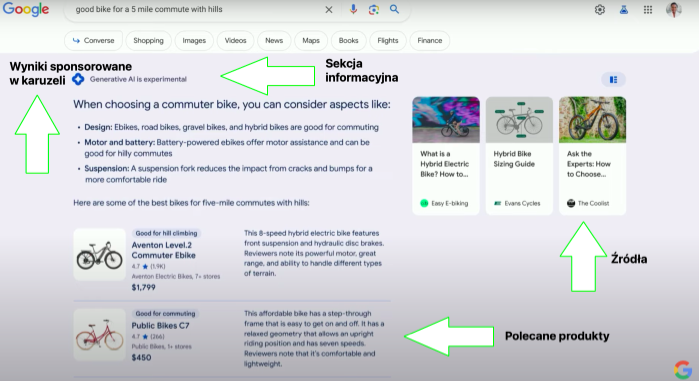Switch to Flights results tab
Viewport: 699px width, 381px height.
click(x=388, y=41)
